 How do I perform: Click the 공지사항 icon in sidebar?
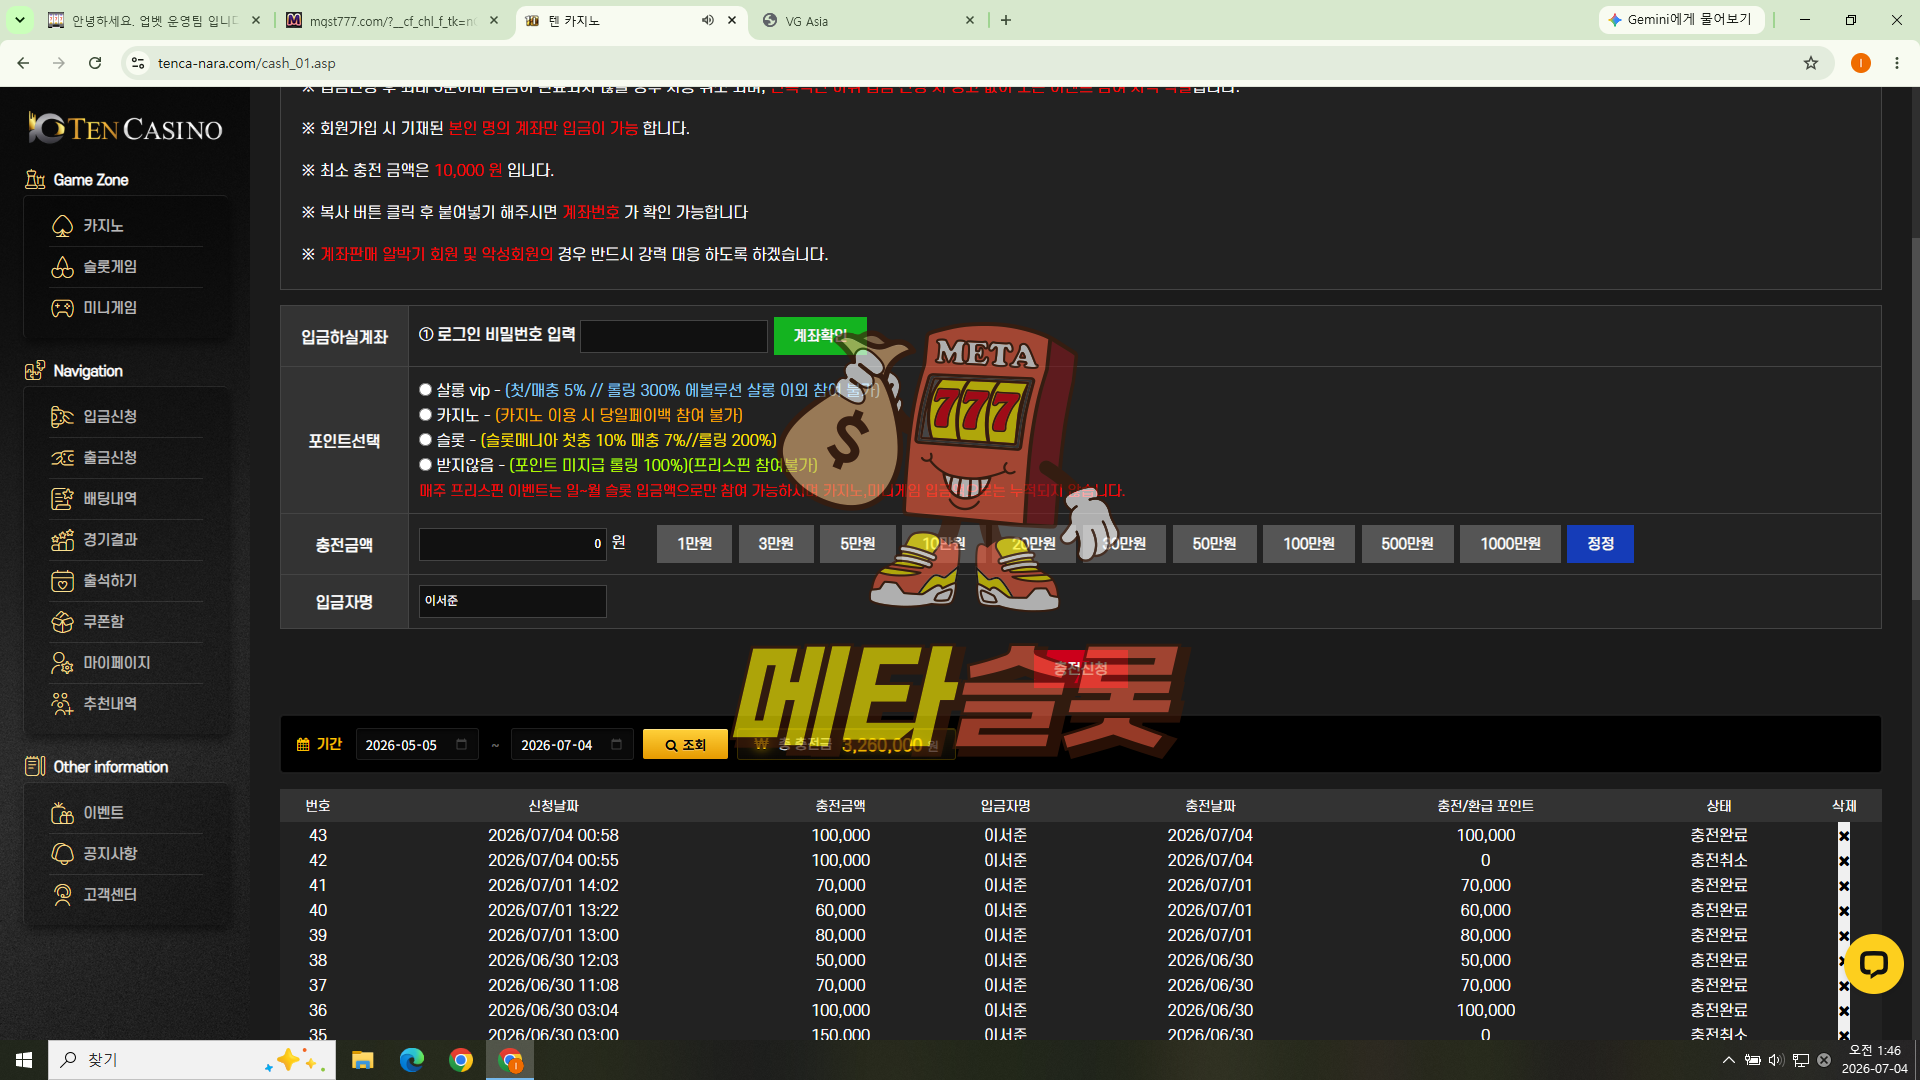click(62, 854)
